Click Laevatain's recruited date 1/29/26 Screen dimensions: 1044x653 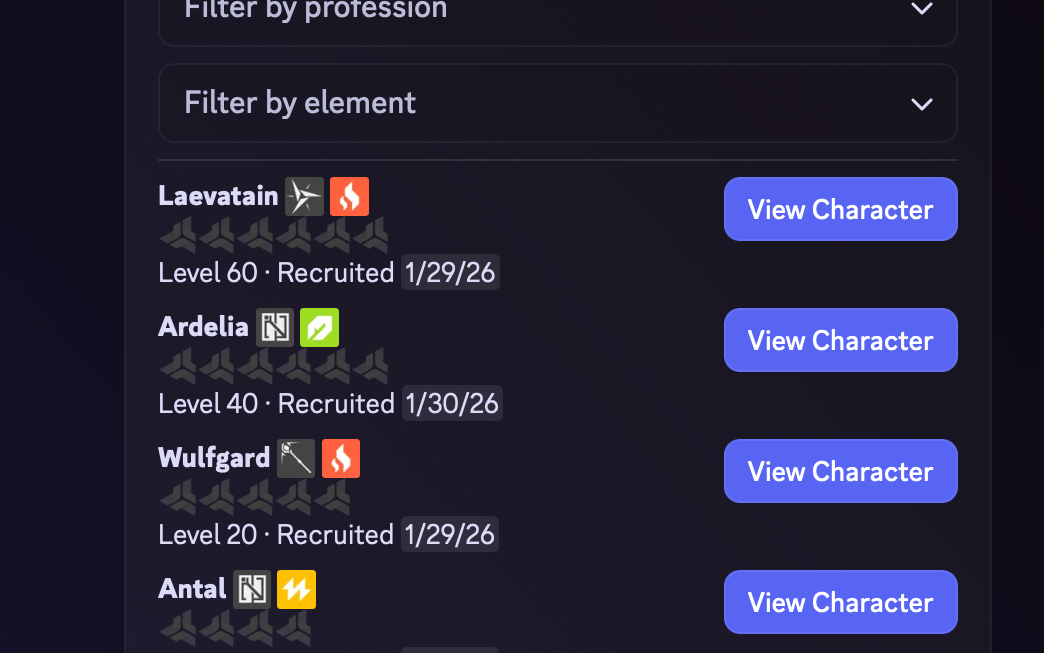pos(450,272)
